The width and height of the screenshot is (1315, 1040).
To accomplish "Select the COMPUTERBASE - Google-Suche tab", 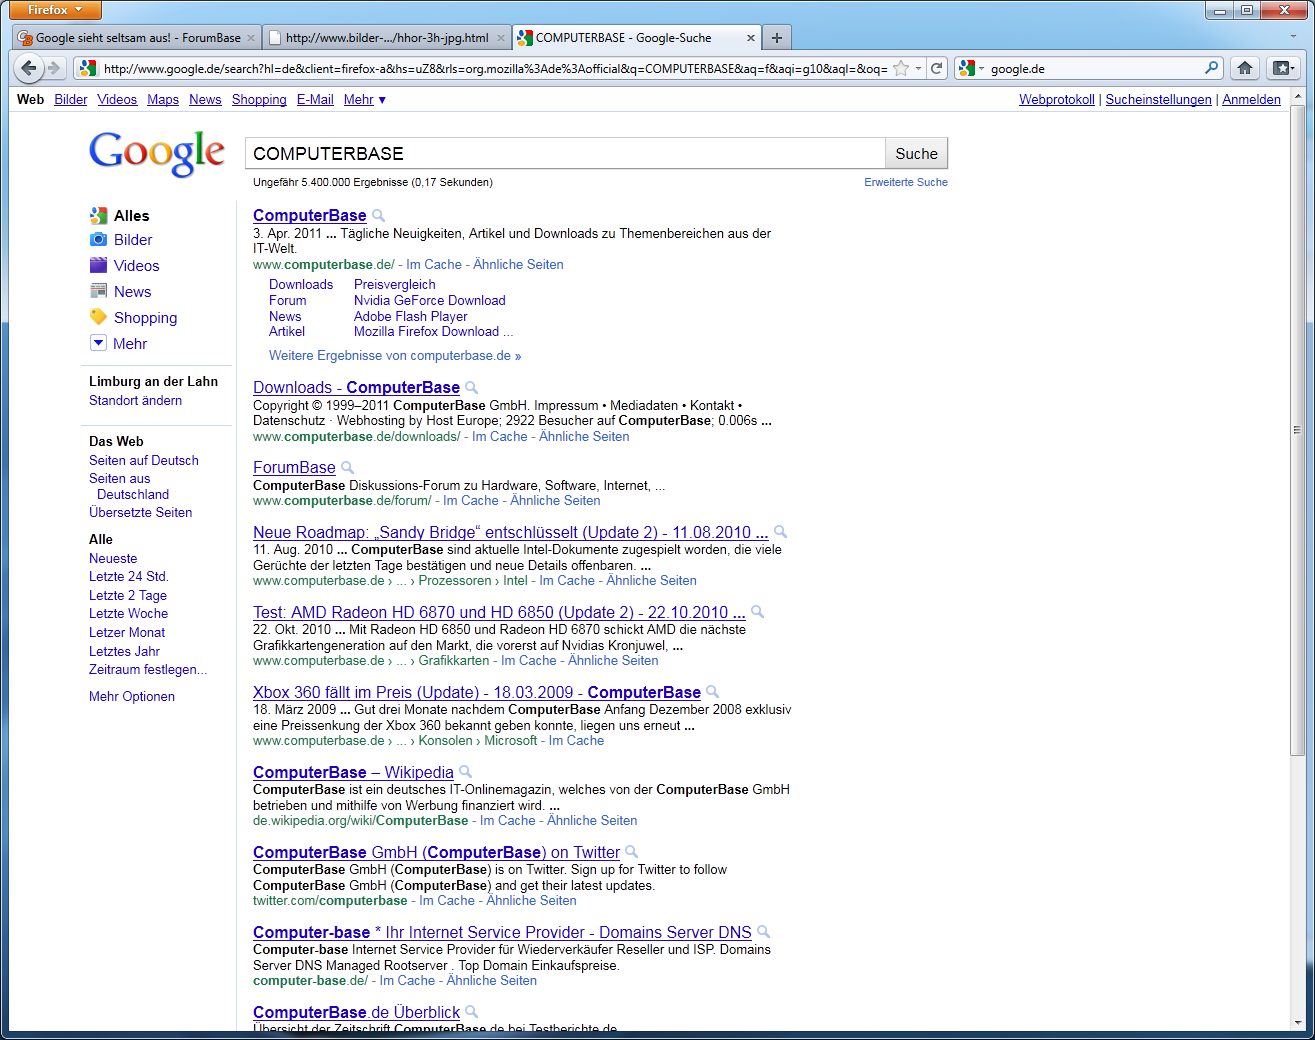I will point(636,38).
